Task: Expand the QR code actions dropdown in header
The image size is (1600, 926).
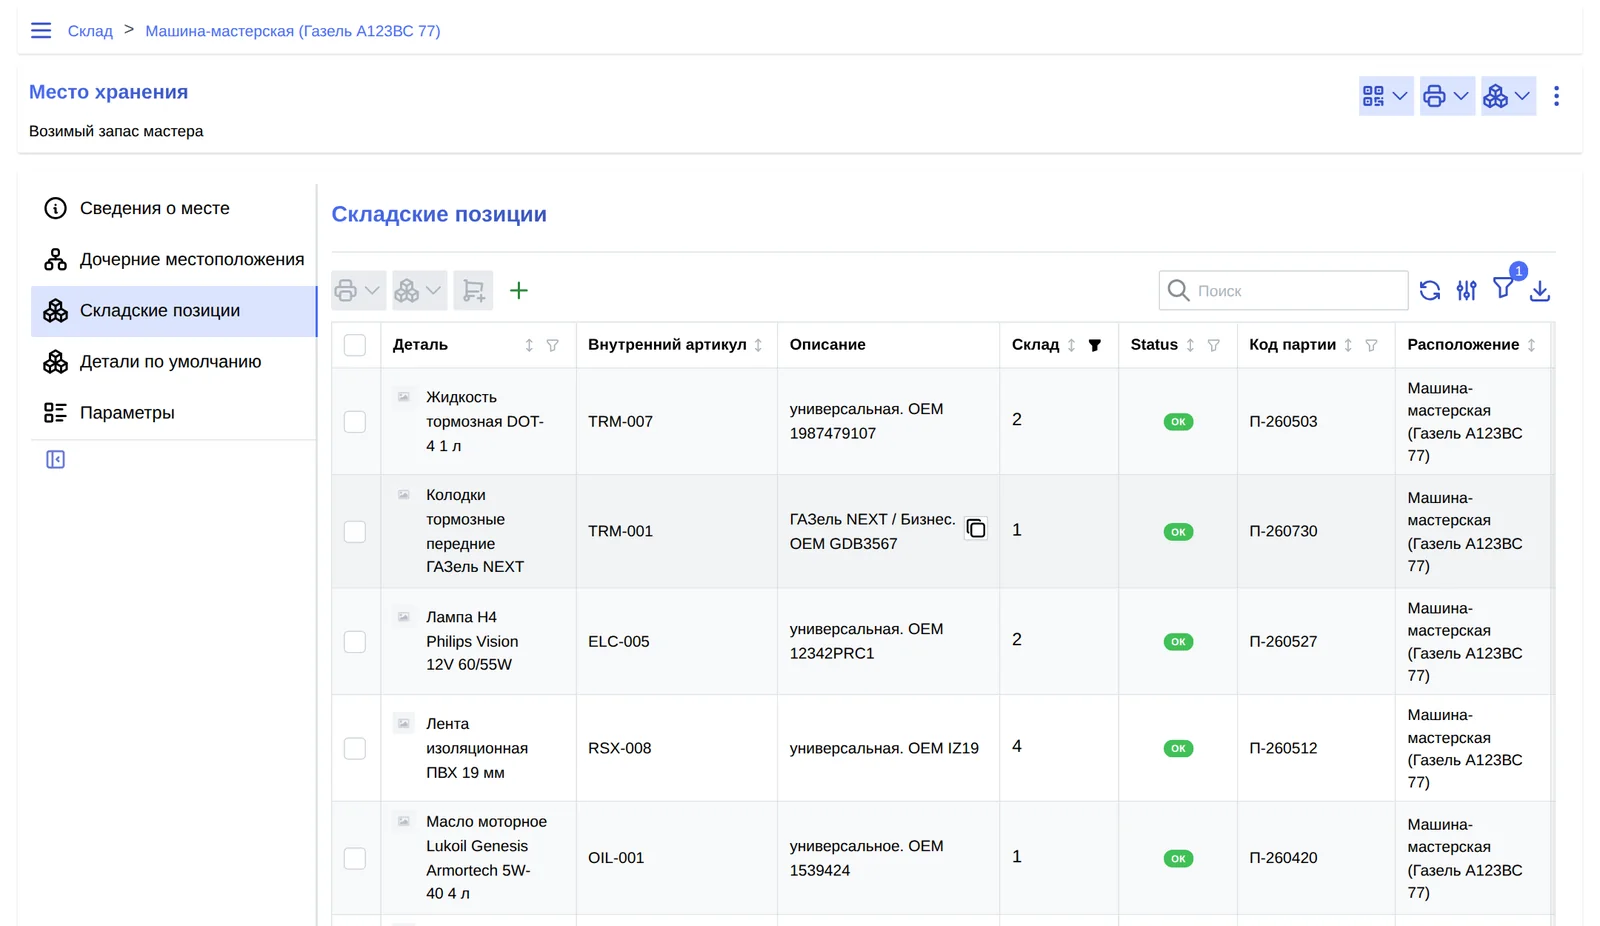Action: [x=1386, y=96]
